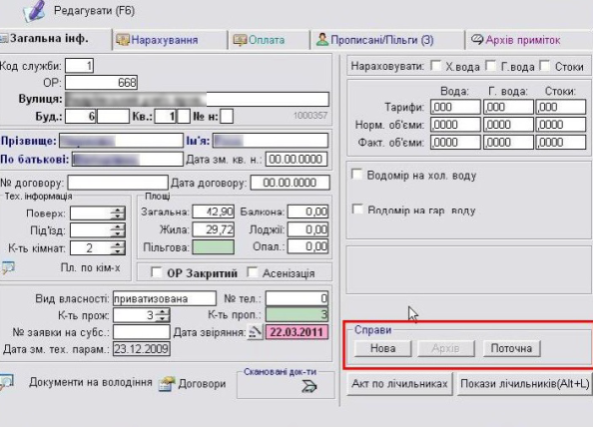Click the Кв. field containing 1
This screenshot has height=428, width=594.
(x=166, y=116)
